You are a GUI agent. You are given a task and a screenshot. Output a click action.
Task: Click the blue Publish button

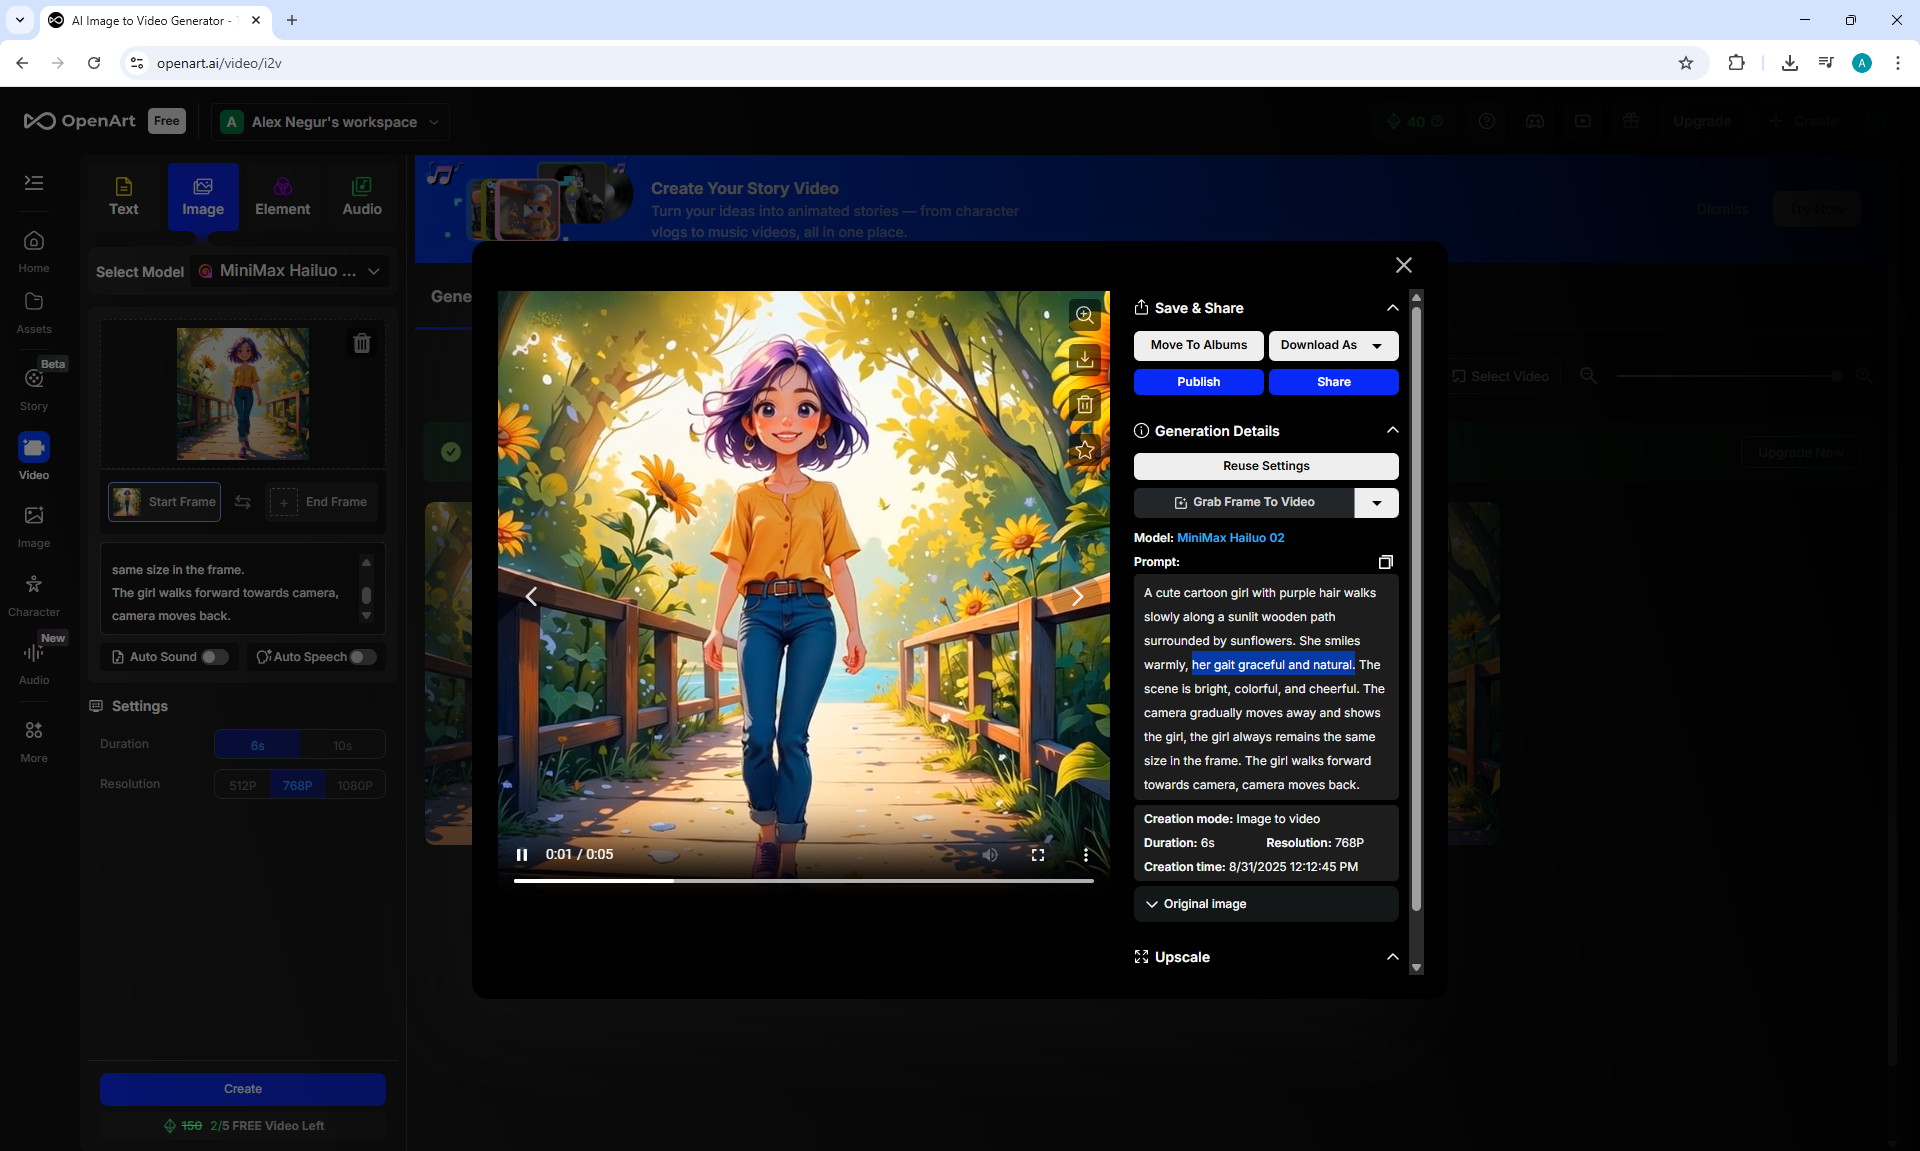point(1198,382)
